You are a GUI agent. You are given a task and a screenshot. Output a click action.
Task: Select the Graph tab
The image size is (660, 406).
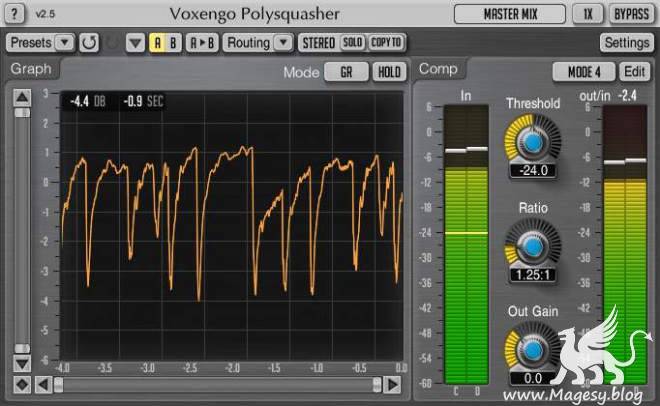point(31,69)
